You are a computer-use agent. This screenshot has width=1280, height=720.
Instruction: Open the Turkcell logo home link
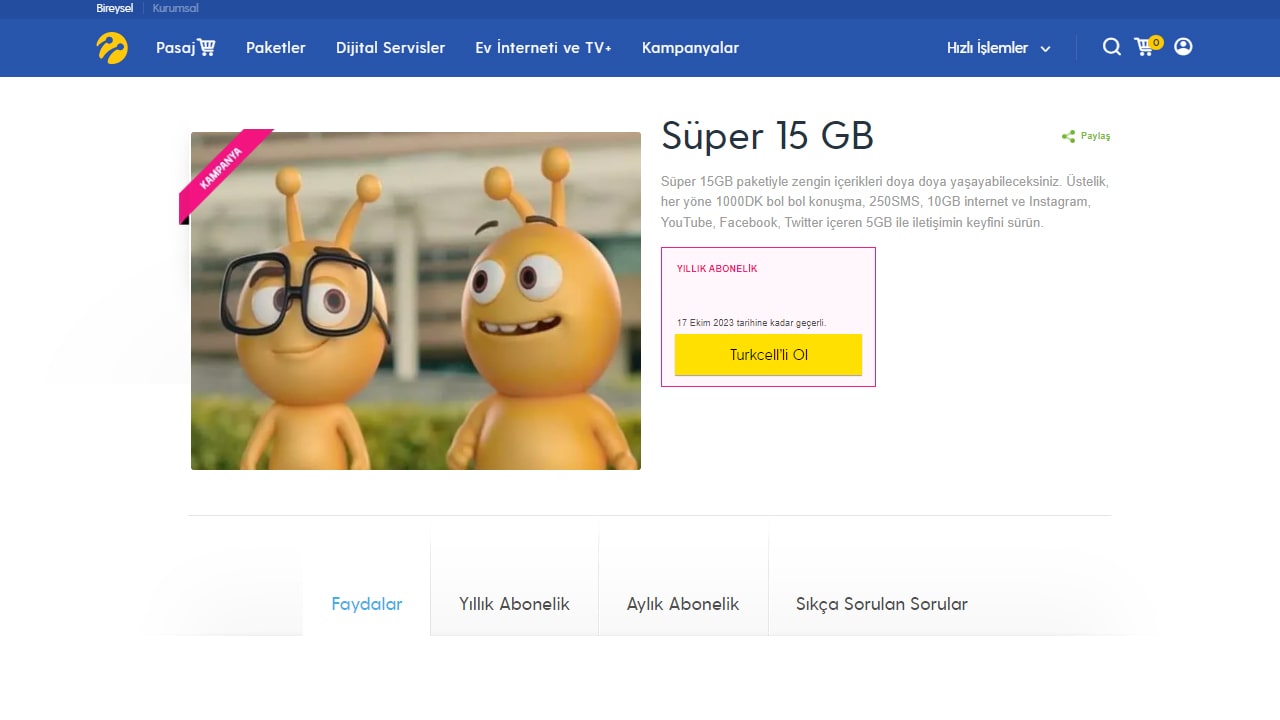point(112,48)
